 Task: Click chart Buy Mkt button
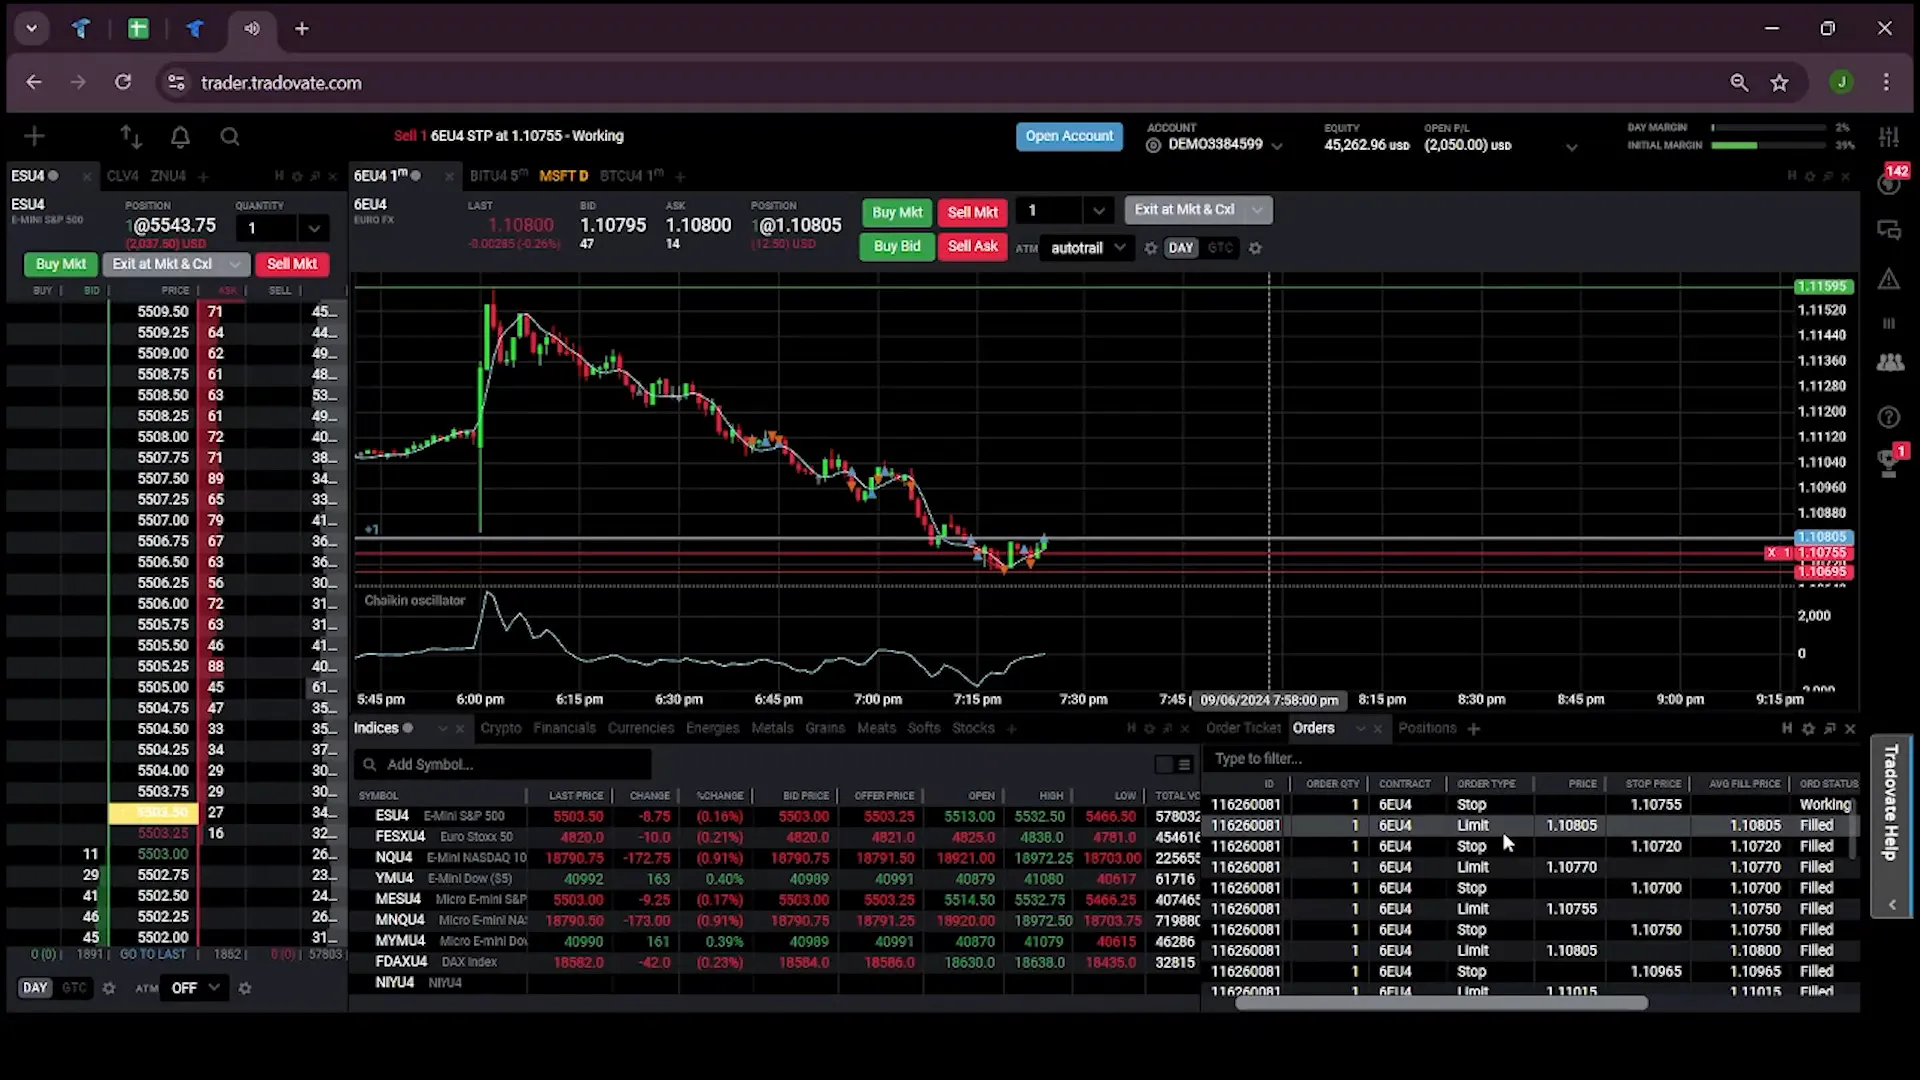[x=897, y=212]
